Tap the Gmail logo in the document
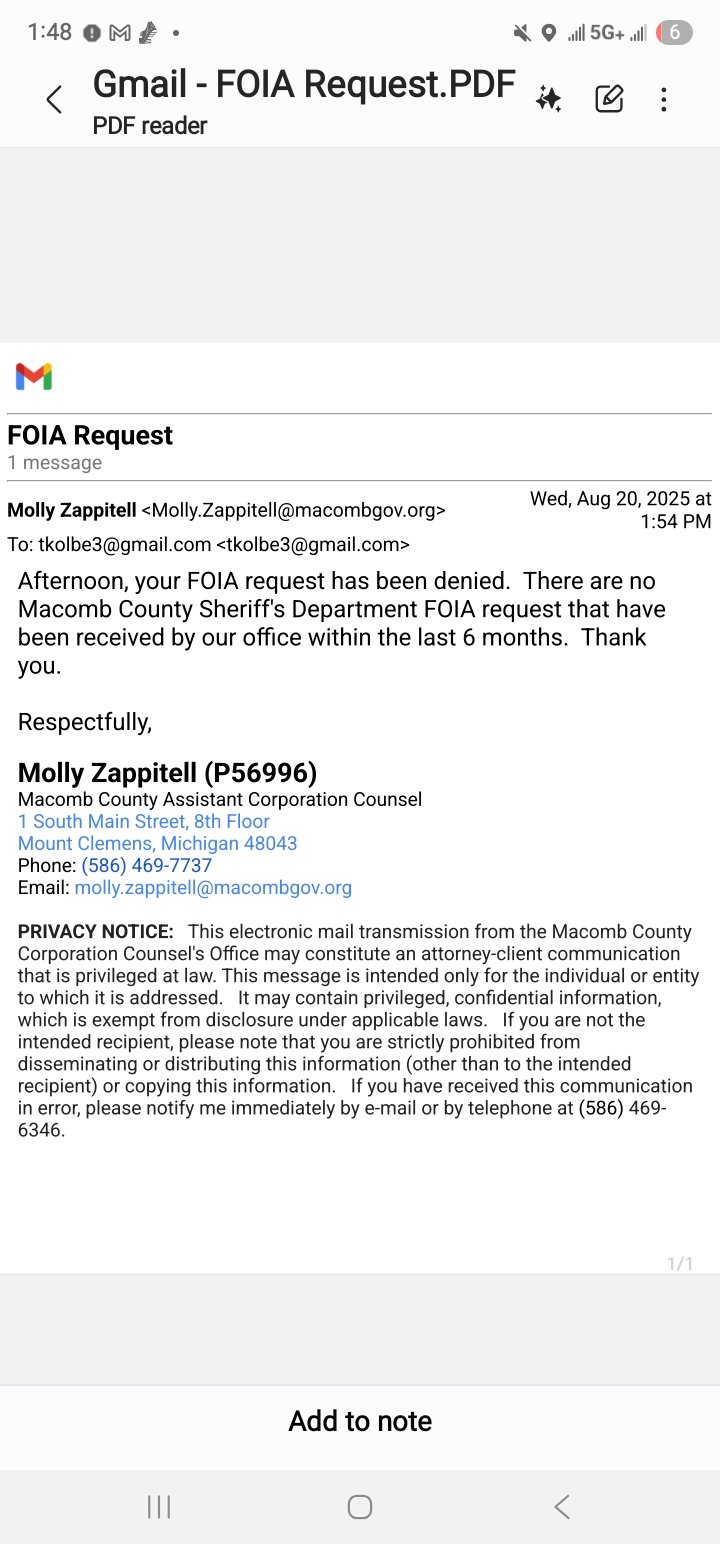 pyautogui.click(x=34, y=377)
